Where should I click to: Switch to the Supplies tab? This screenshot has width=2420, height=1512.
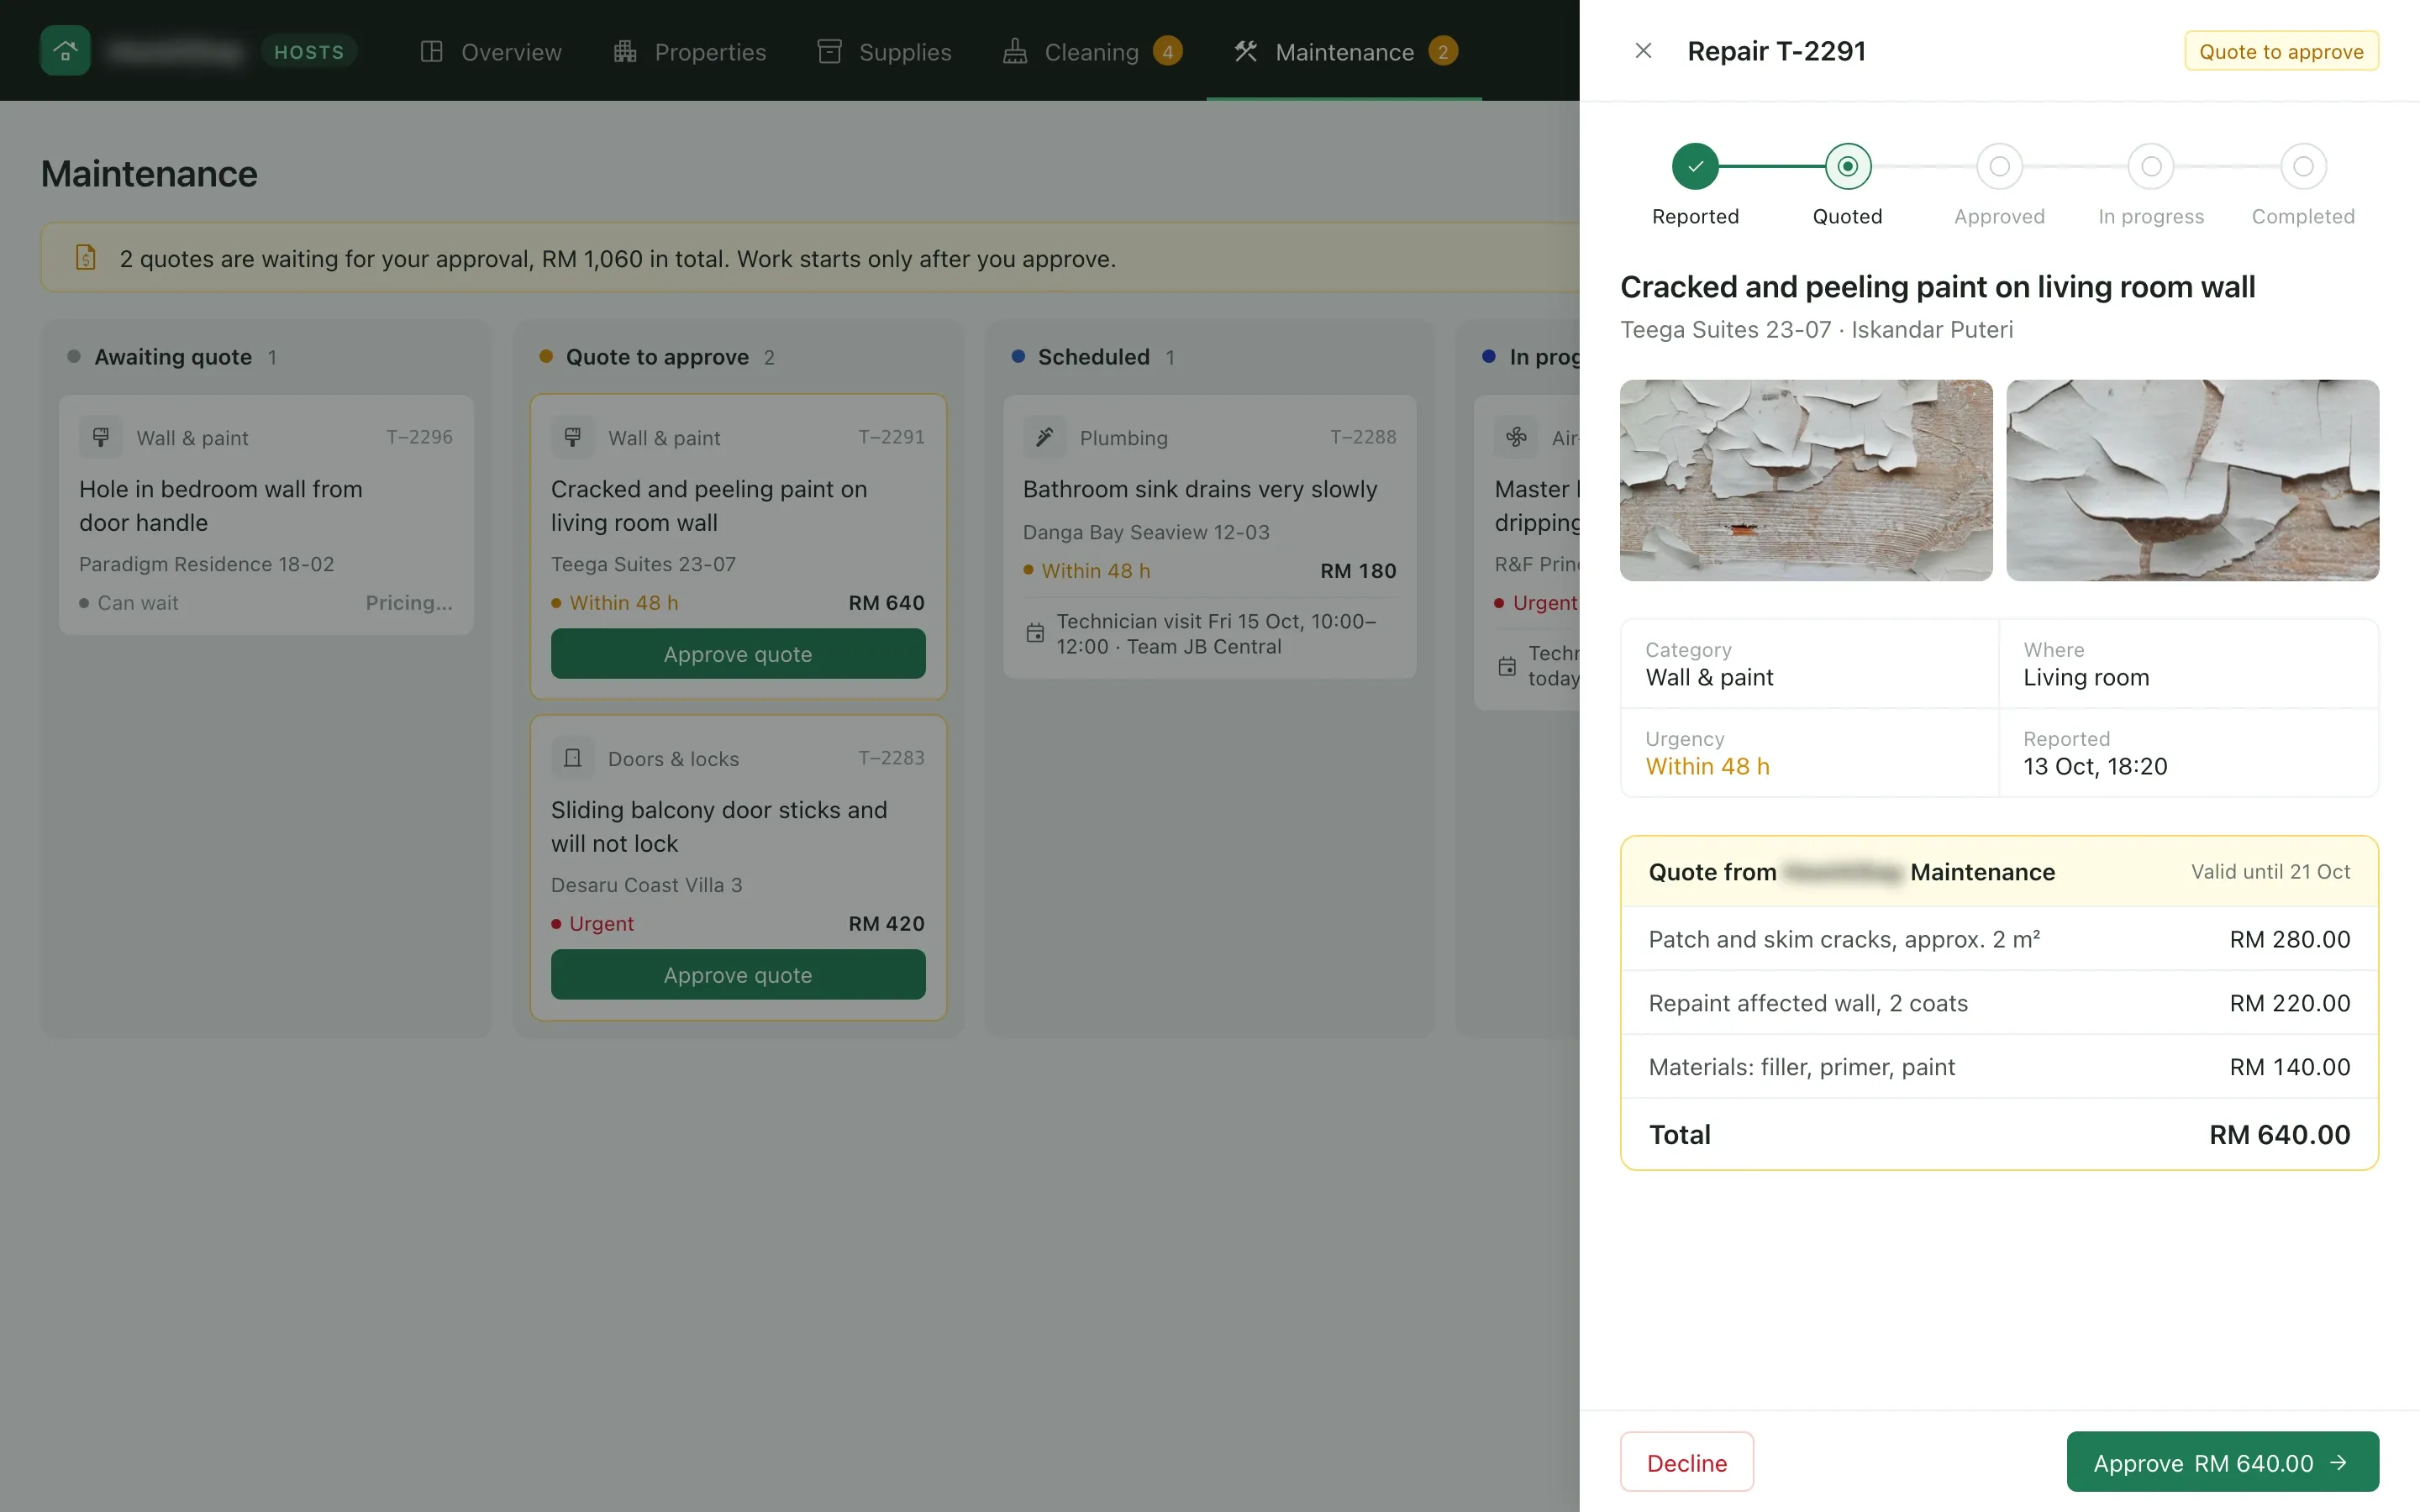pos(884,51)
